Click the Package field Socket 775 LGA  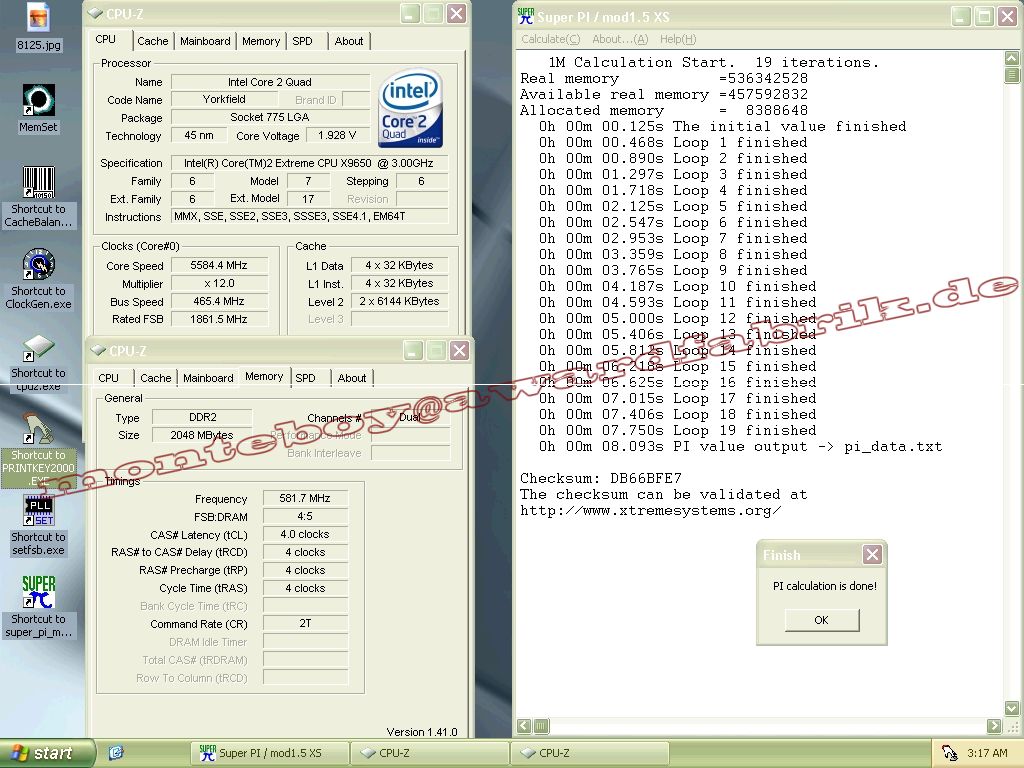coord(270,118)
